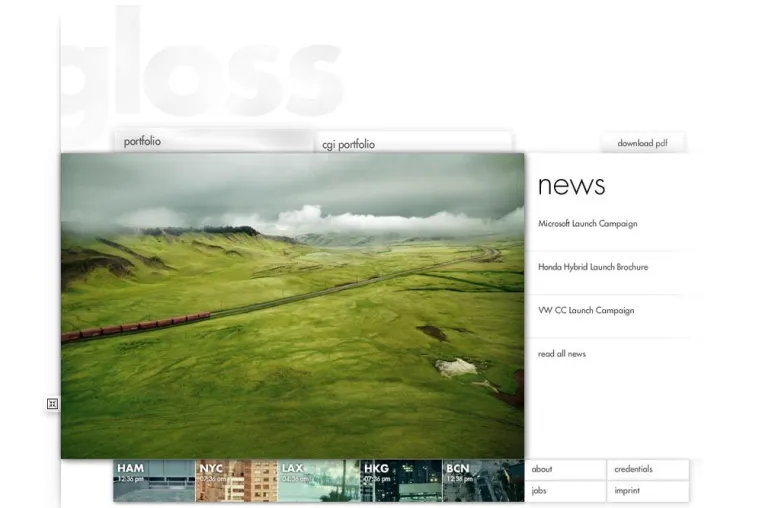Click the fullscreen grid icon beside the photo
Screen dimensions: 762x508
[x=52, y=403]
